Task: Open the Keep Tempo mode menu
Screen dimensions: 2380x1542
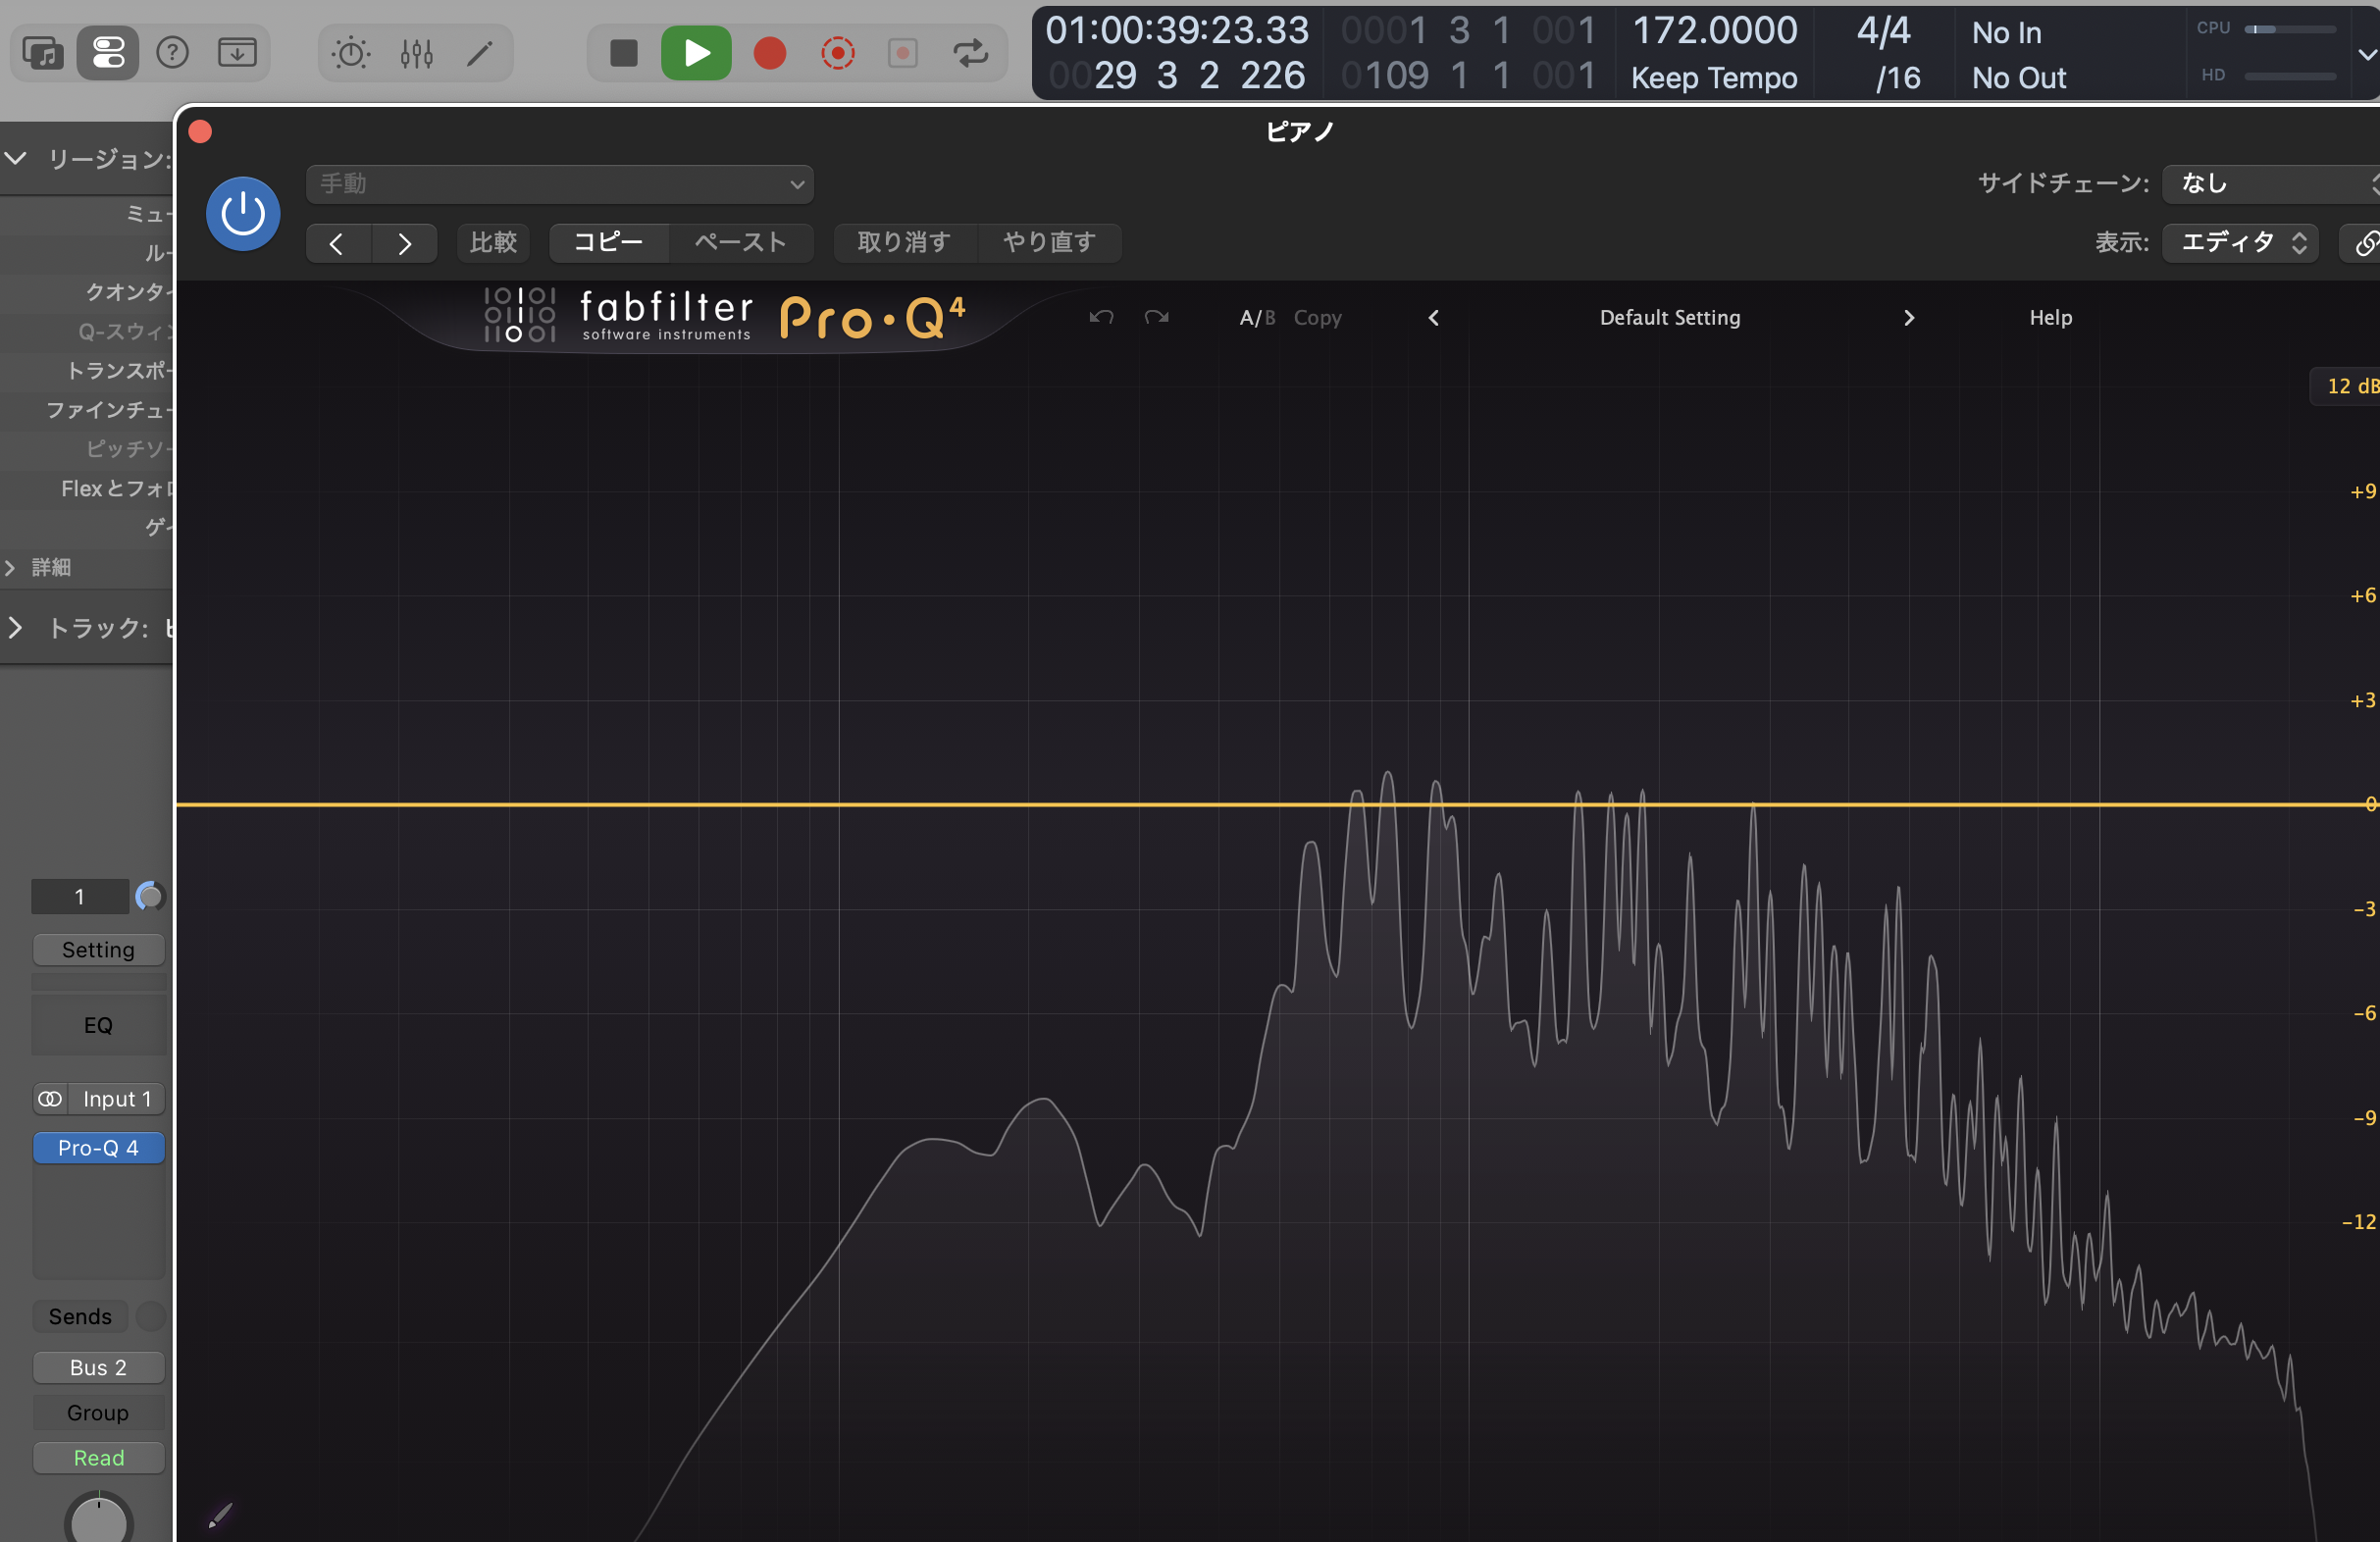Action: click(1714, 78)
